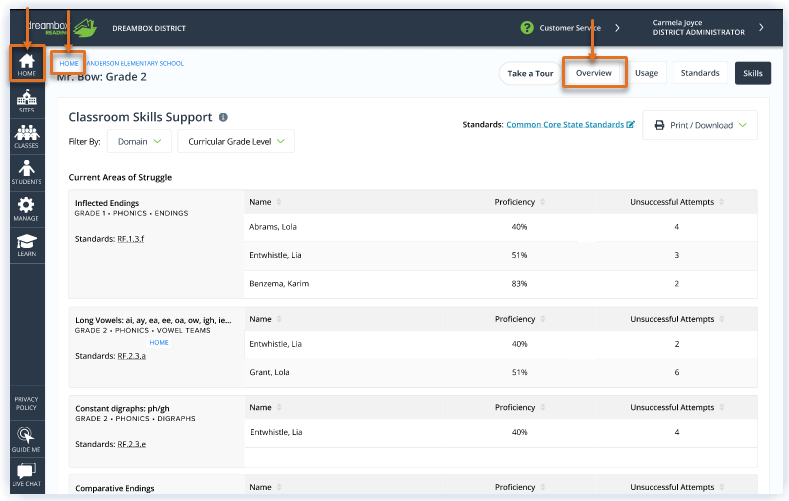Image resolution: width=789 pixels, height=501 pixels.
Task: Click the Take a Tour button
Action: point(530,73)
